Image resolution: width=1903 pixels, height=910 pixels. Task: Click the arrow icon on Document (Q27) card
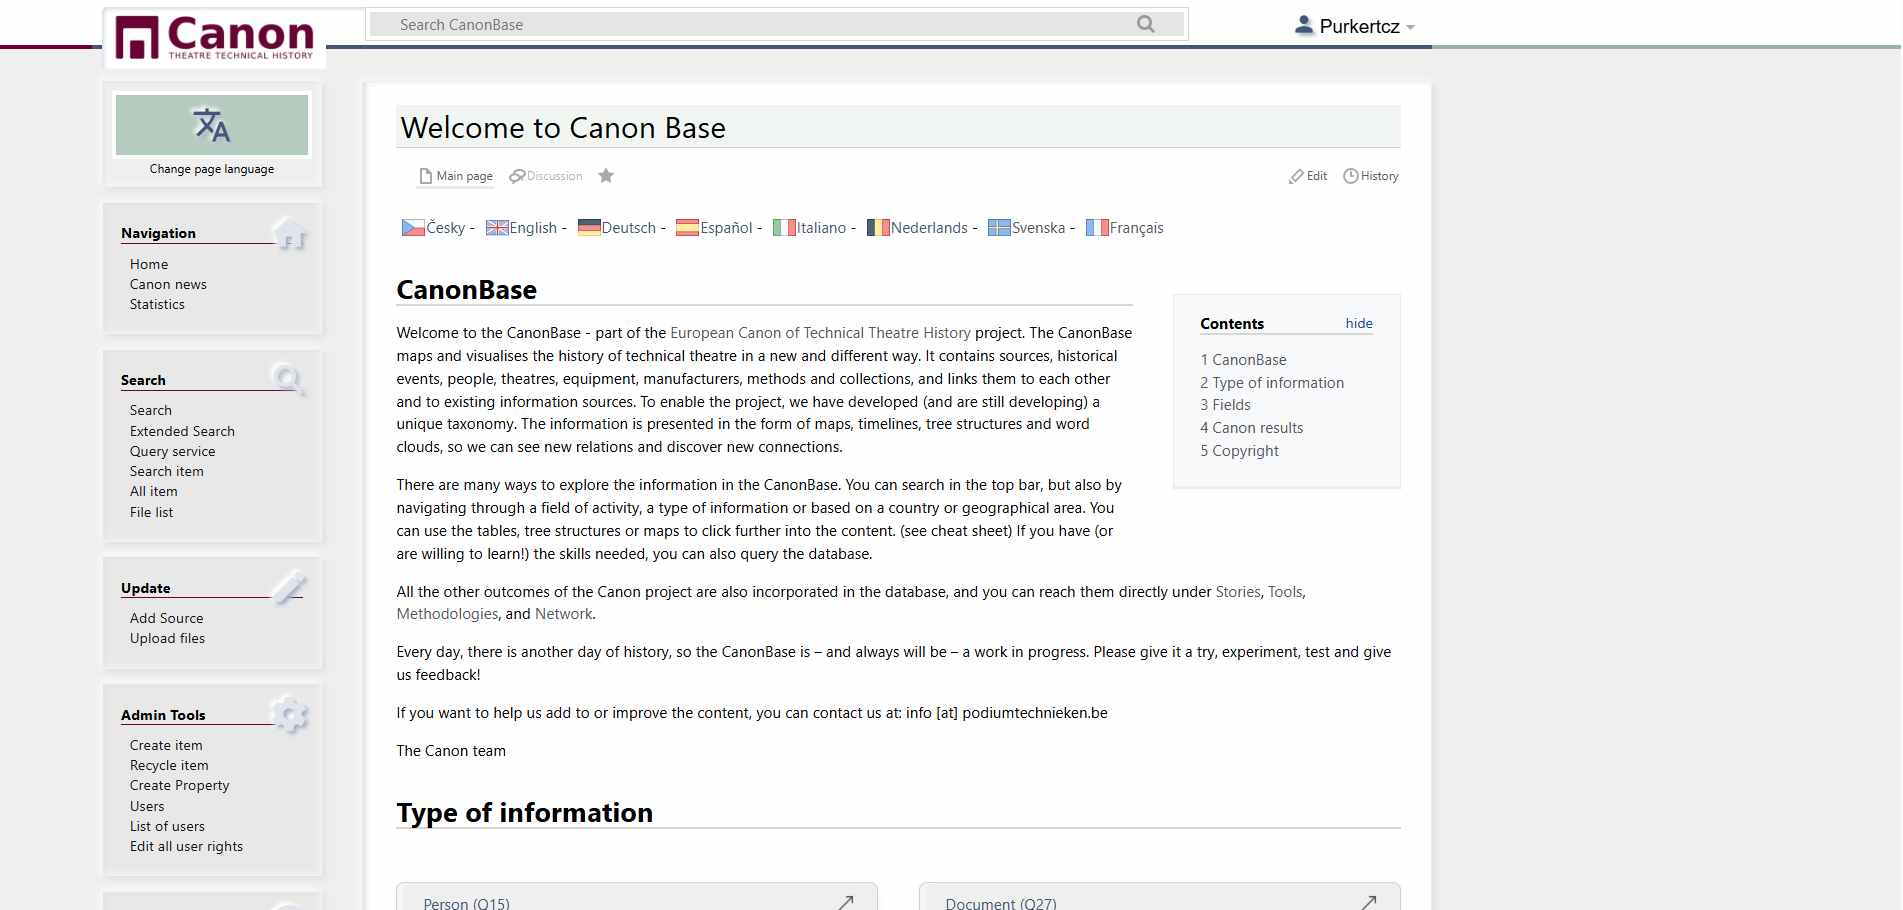coord(1369,902)
